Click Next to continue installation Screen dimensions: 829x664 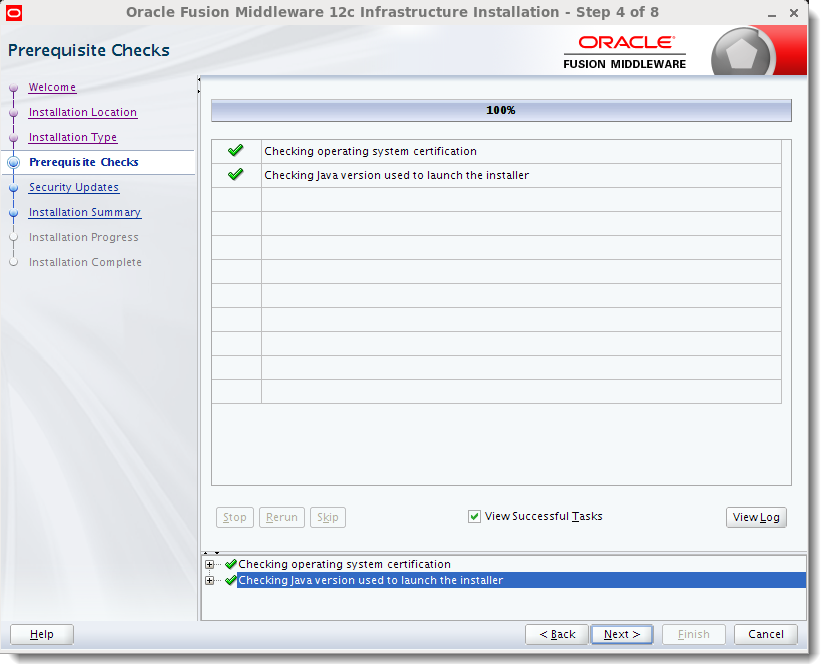[621, 634]
